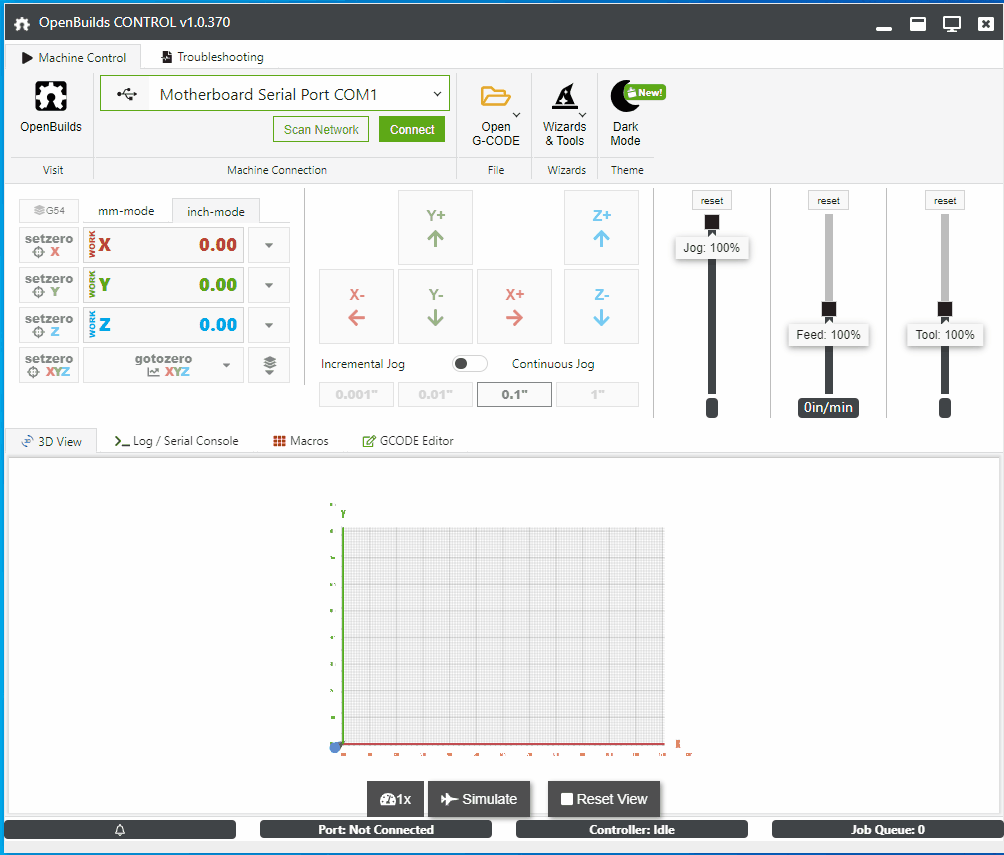Jog the X- axis arrow
This screenshot has height=855, width=1004.
coord(356,306)
